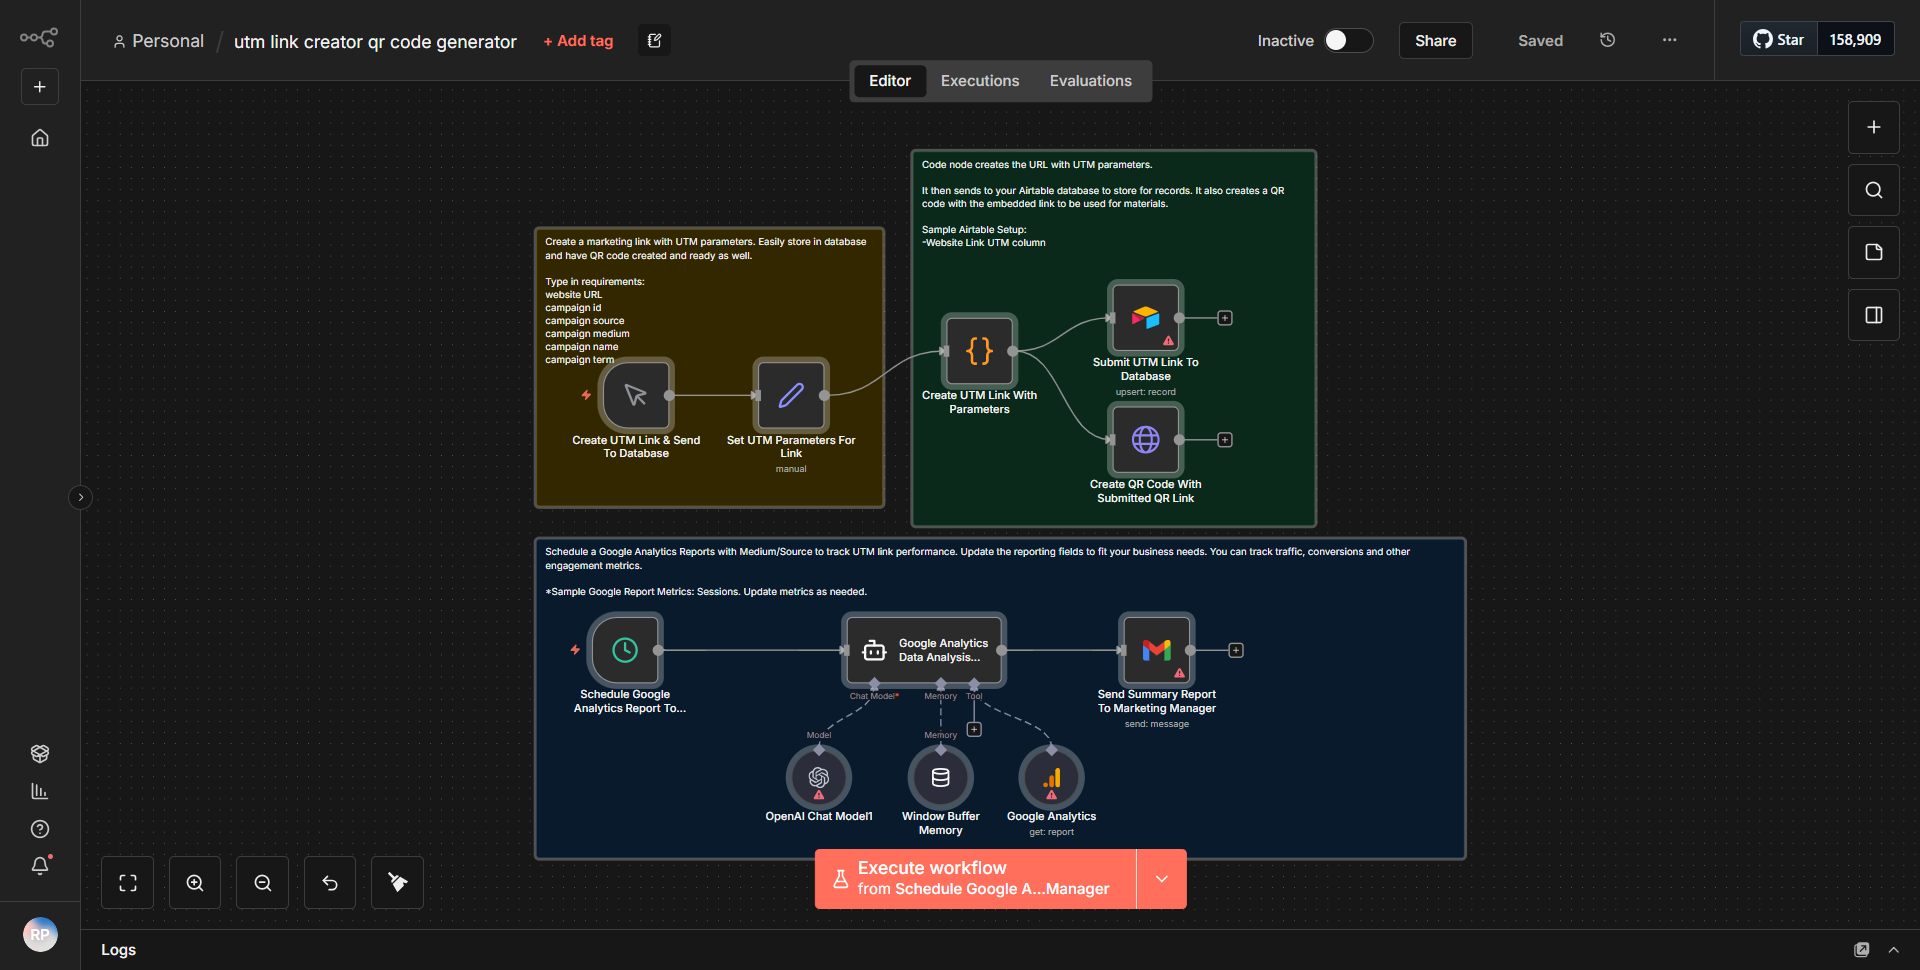This screenshot has width=1920, height=970.
Task: Switch to the Executions tab
Action: pyautogui.click(x=980, y=81)
